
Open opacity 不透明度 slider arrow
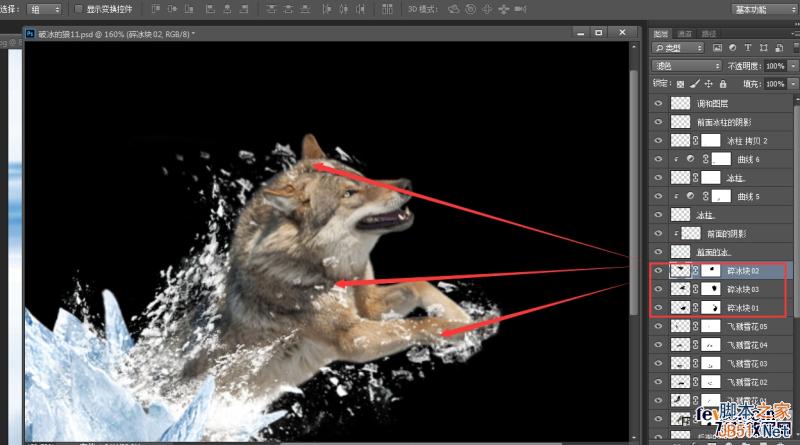(793, 66)
